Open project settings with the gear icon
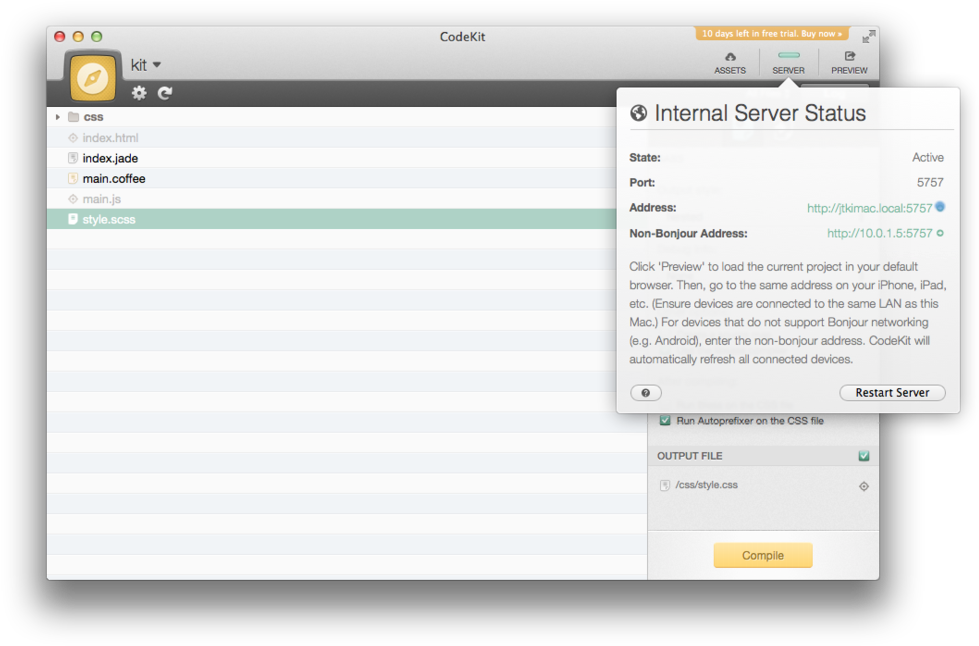Viewport: 979px width, 646px height. tap(138, 92)
